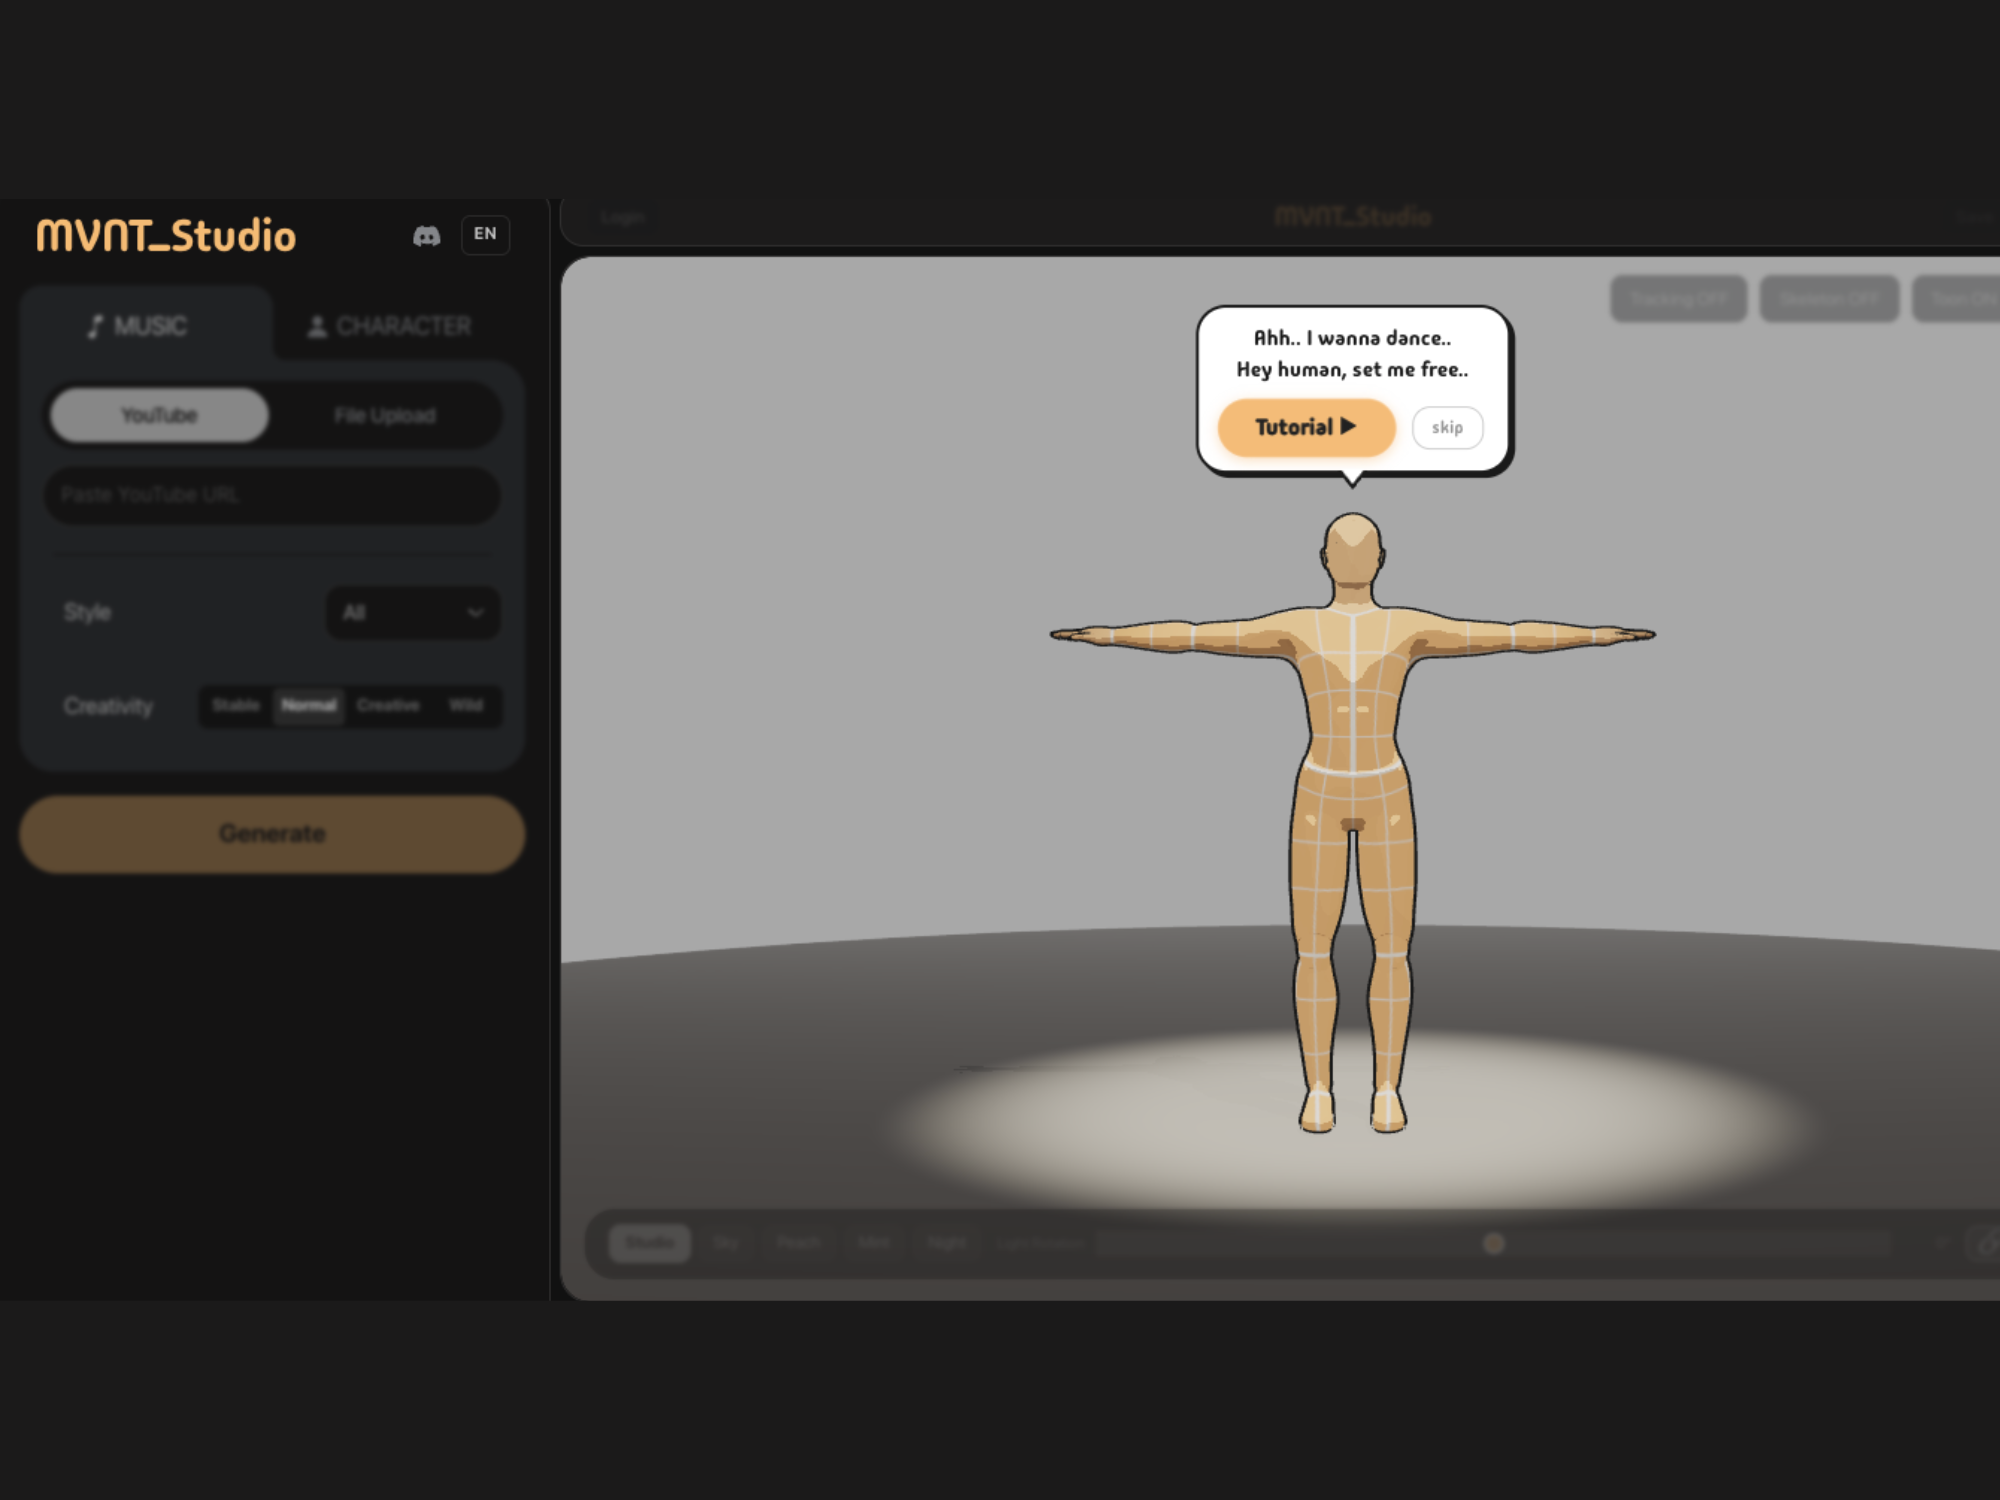Click the person icon on CHARACTER tab
The height and width of the screenshot is (1500, 2000).
click(316, 325)
